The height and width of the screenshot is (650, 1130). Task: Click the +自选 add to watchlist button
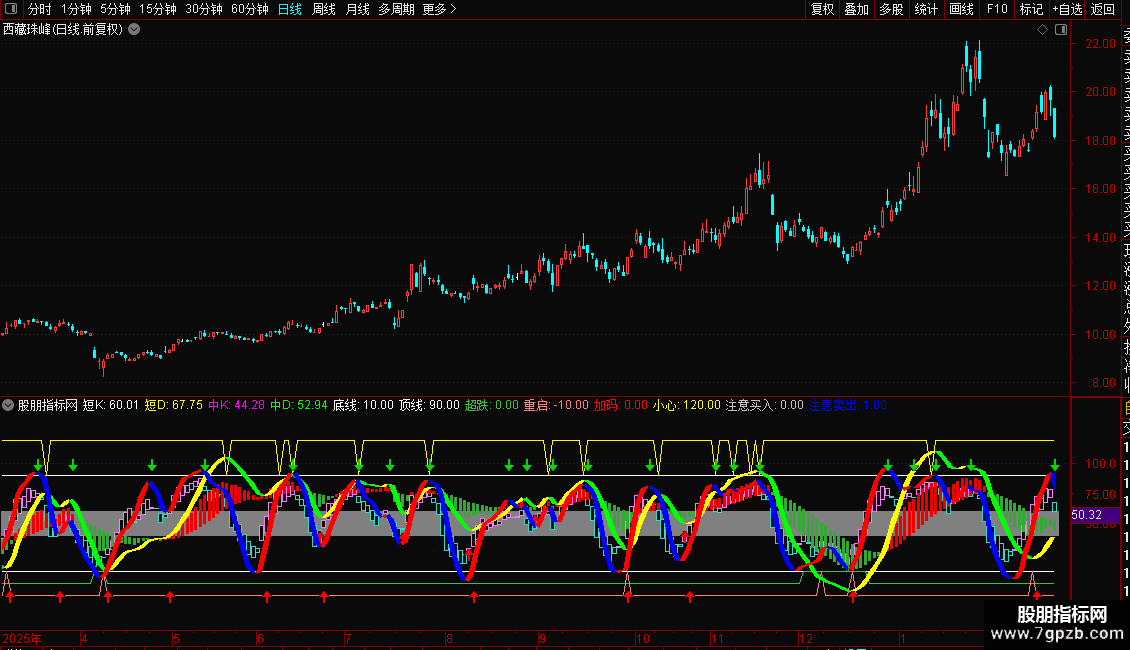(x=1067, y=9)
